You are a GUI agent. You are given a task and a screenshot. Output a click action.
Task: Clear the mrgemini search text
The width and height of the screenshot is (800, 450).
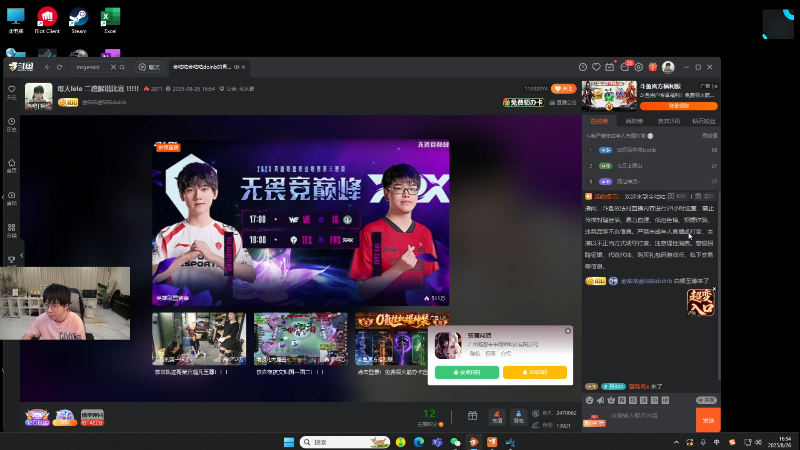tap(113, 67)
